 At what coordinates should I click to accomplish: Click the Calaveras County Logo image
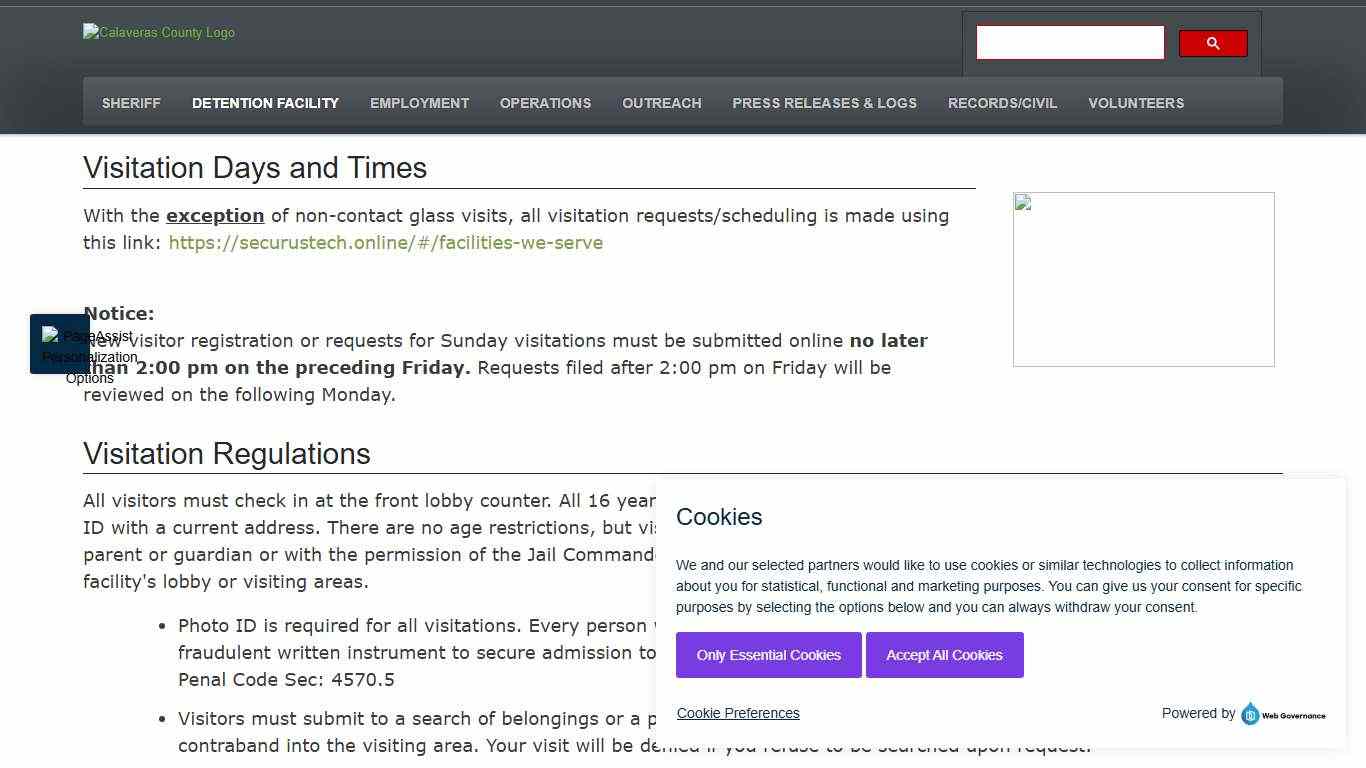159,33
